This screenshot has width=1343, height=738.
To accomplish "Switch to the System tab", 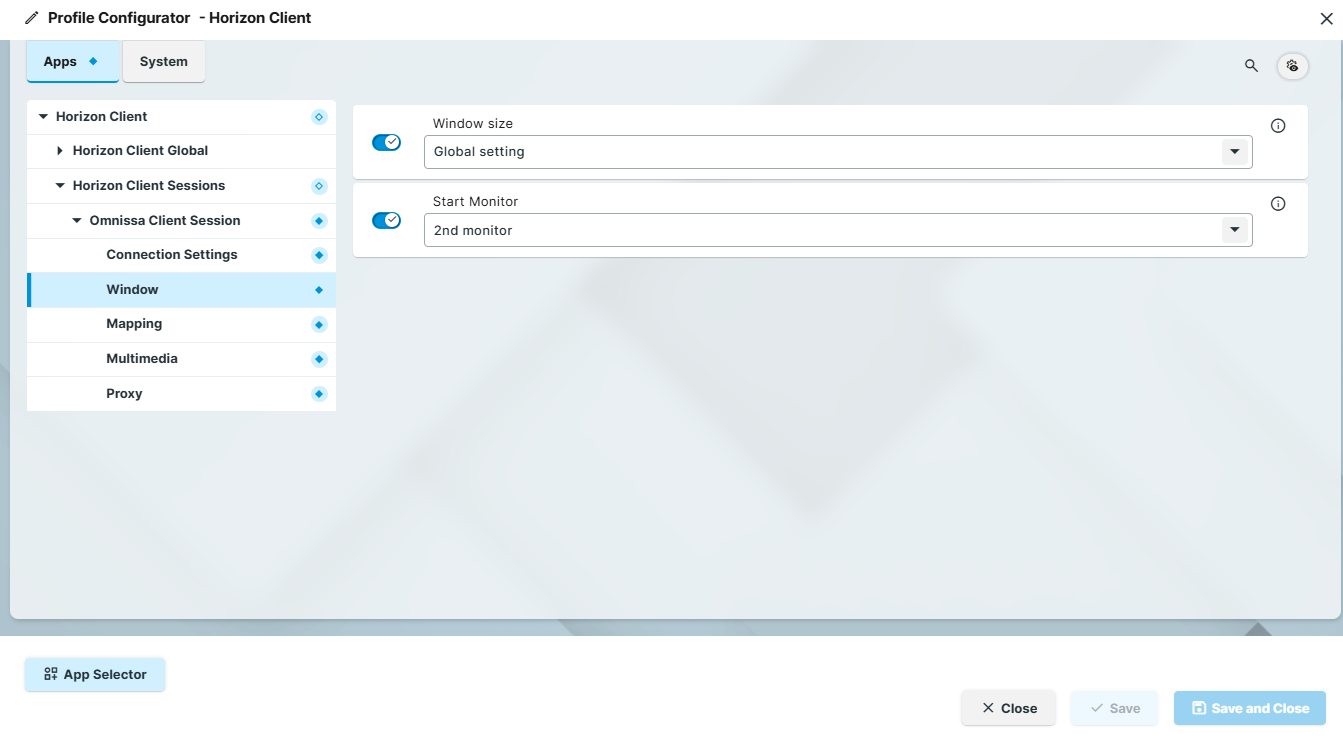I will [x=163, y=61].
